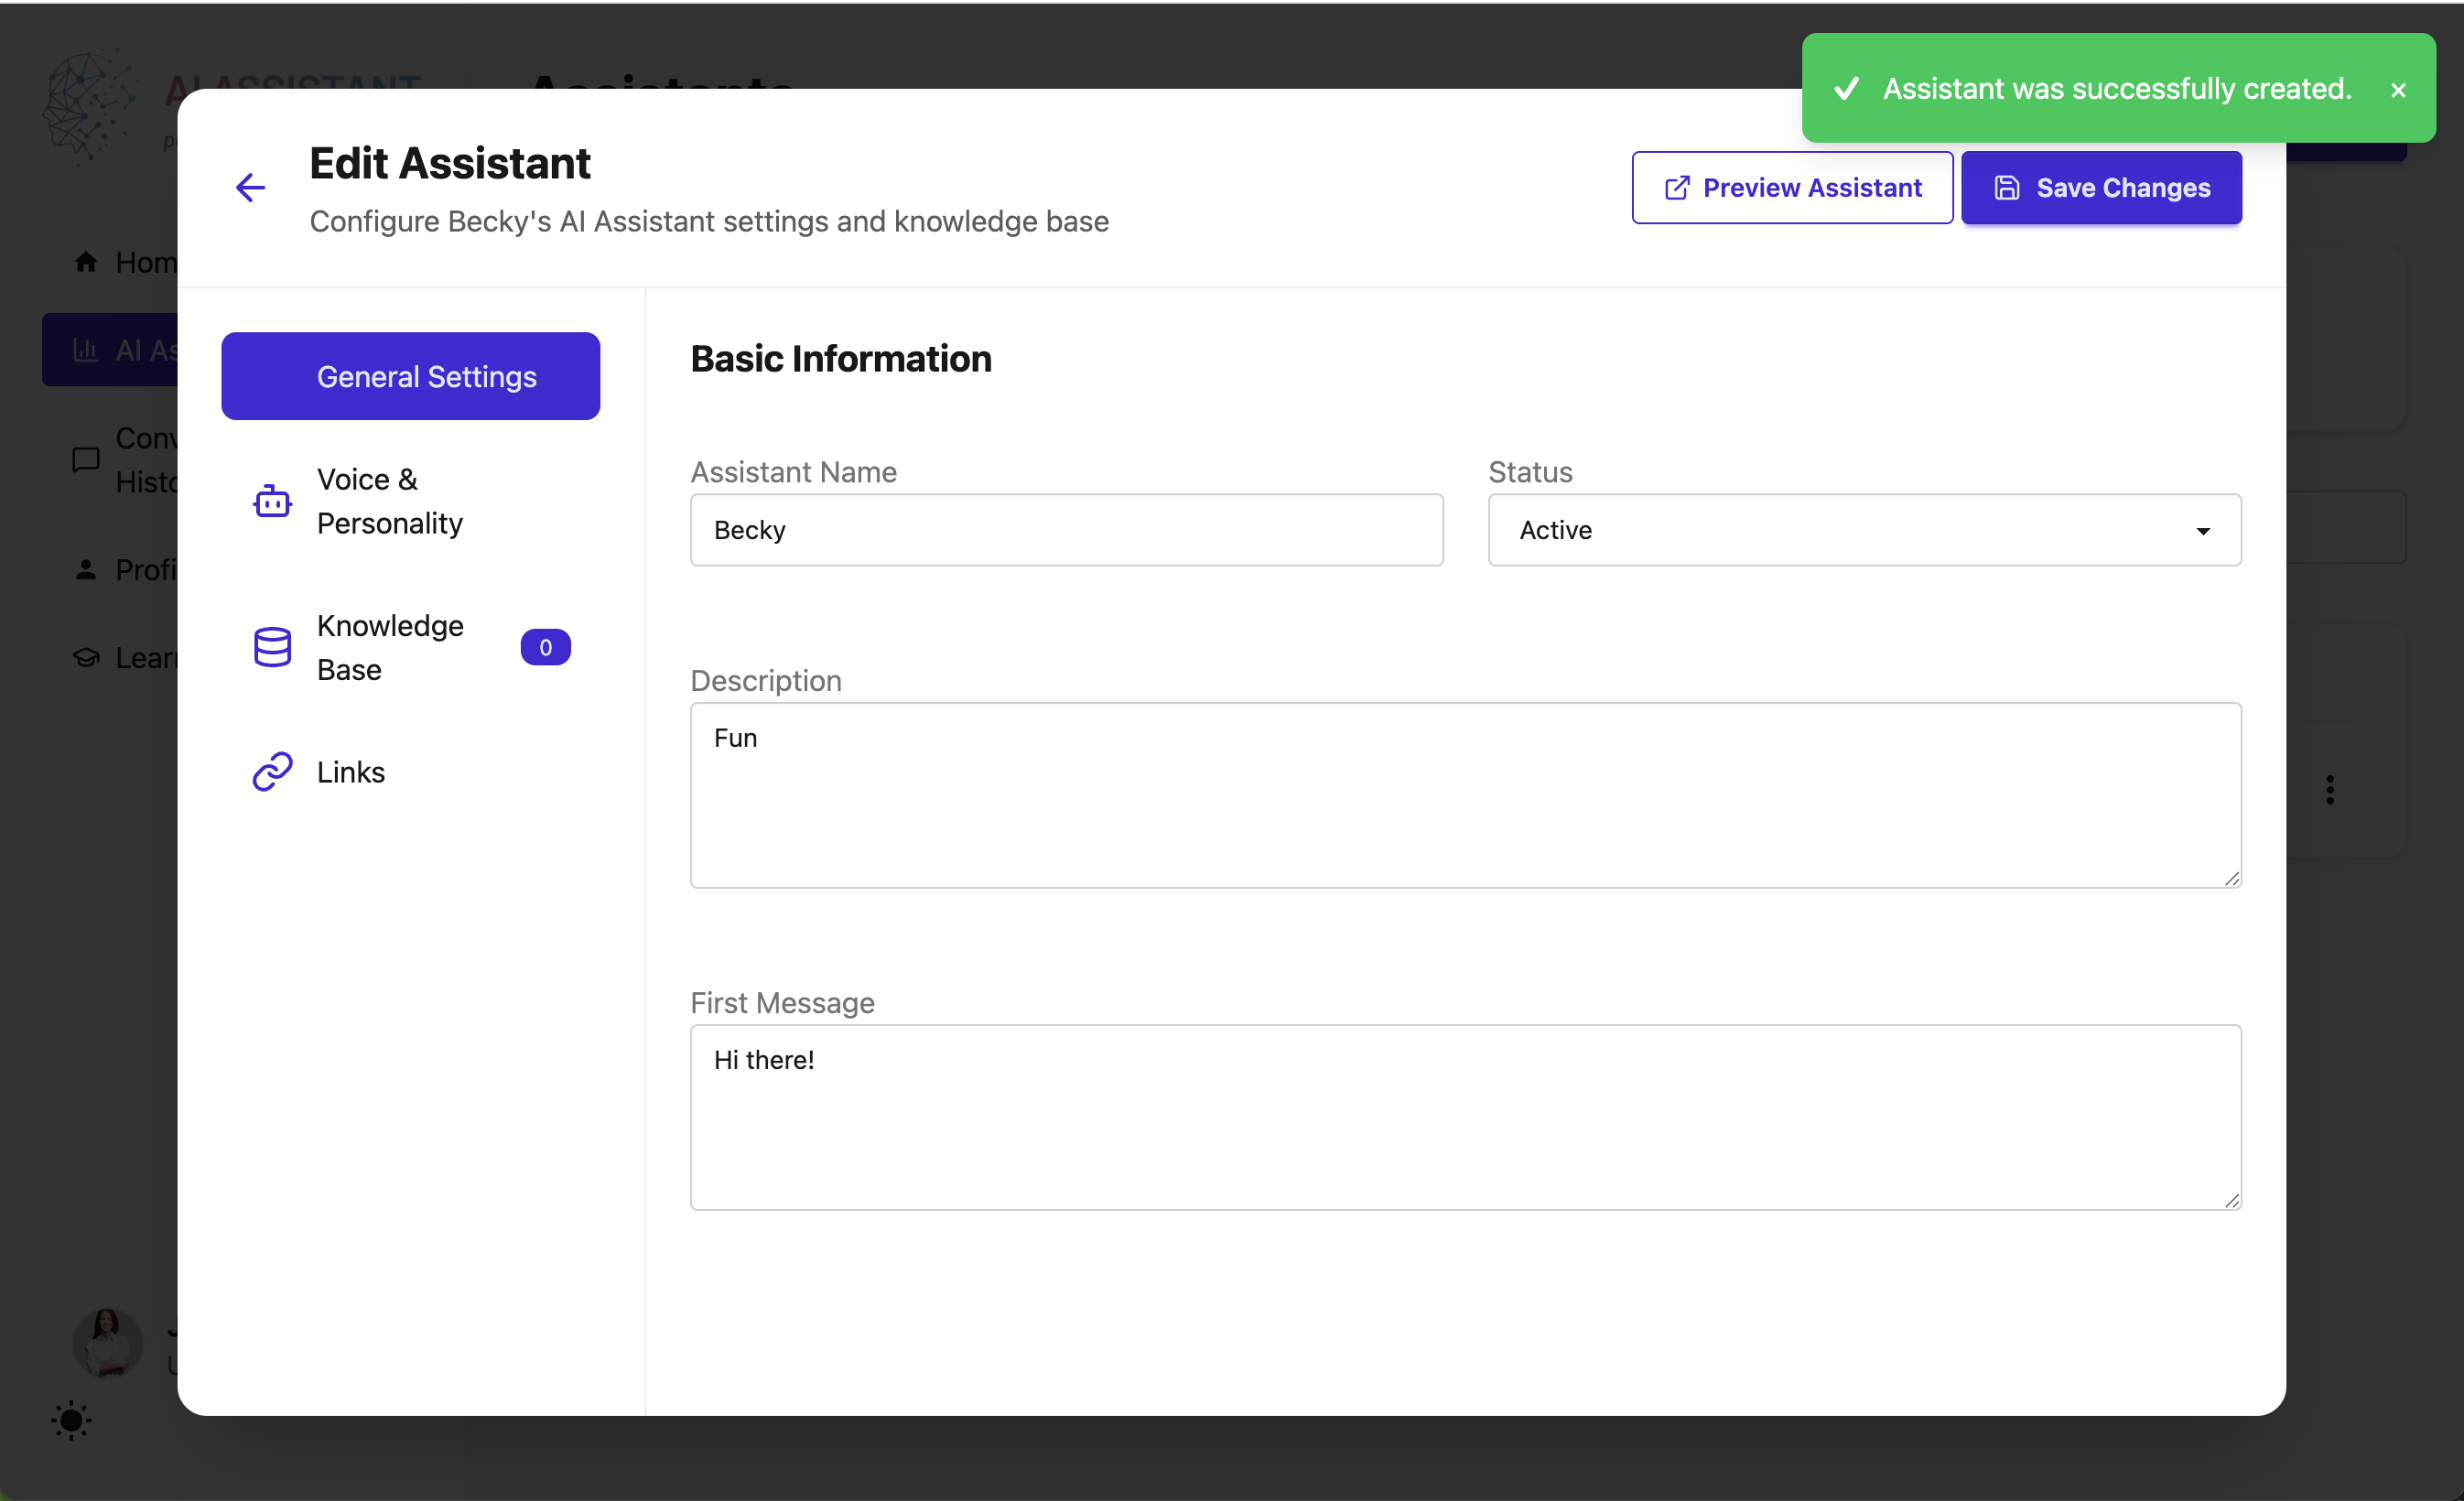This screenshot has height=1501, width=2464.
Task: Click the Knowledge Base count badge
Action: coord(545,647)
